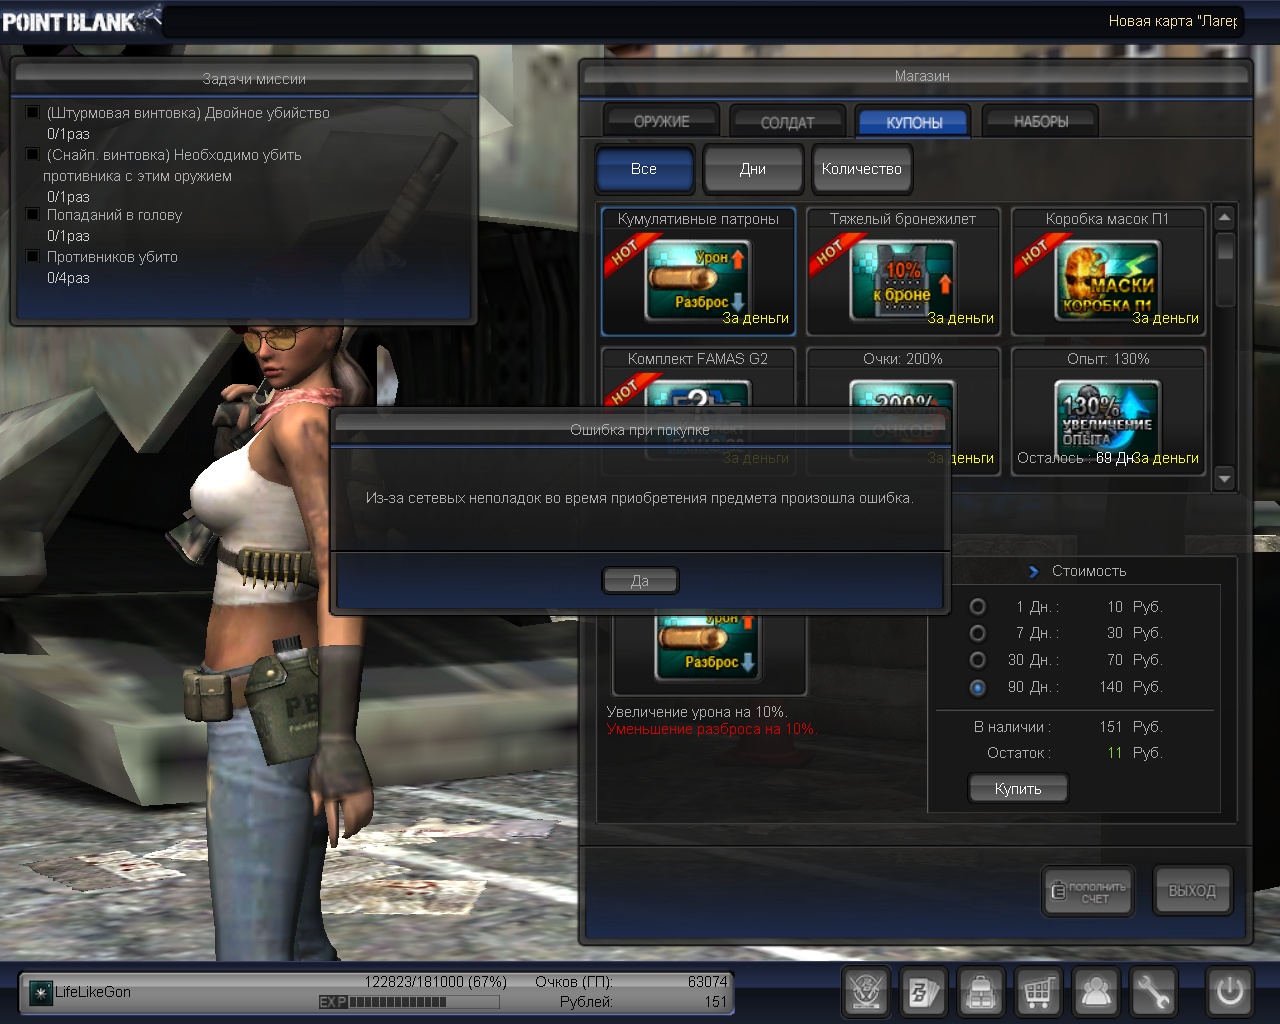Open the backpack inventory icon
Viewport: 1280px width, 1024px height.
click(x=981, y=992)
